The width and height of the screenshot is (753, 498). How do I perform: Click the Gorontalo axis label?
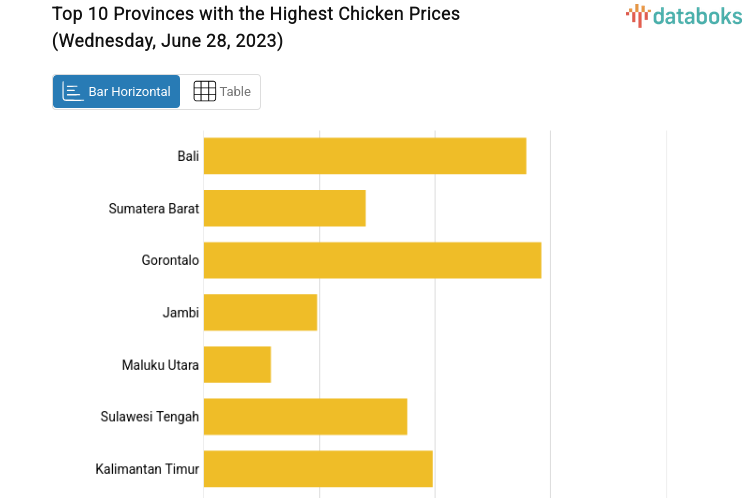170,260
